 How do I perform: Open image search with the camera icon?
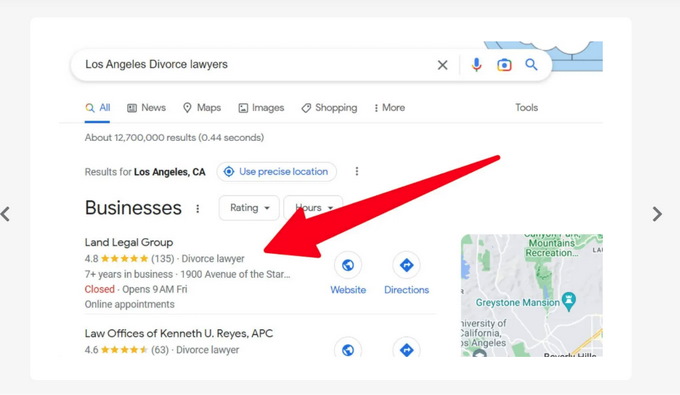(x=504, y=65)
